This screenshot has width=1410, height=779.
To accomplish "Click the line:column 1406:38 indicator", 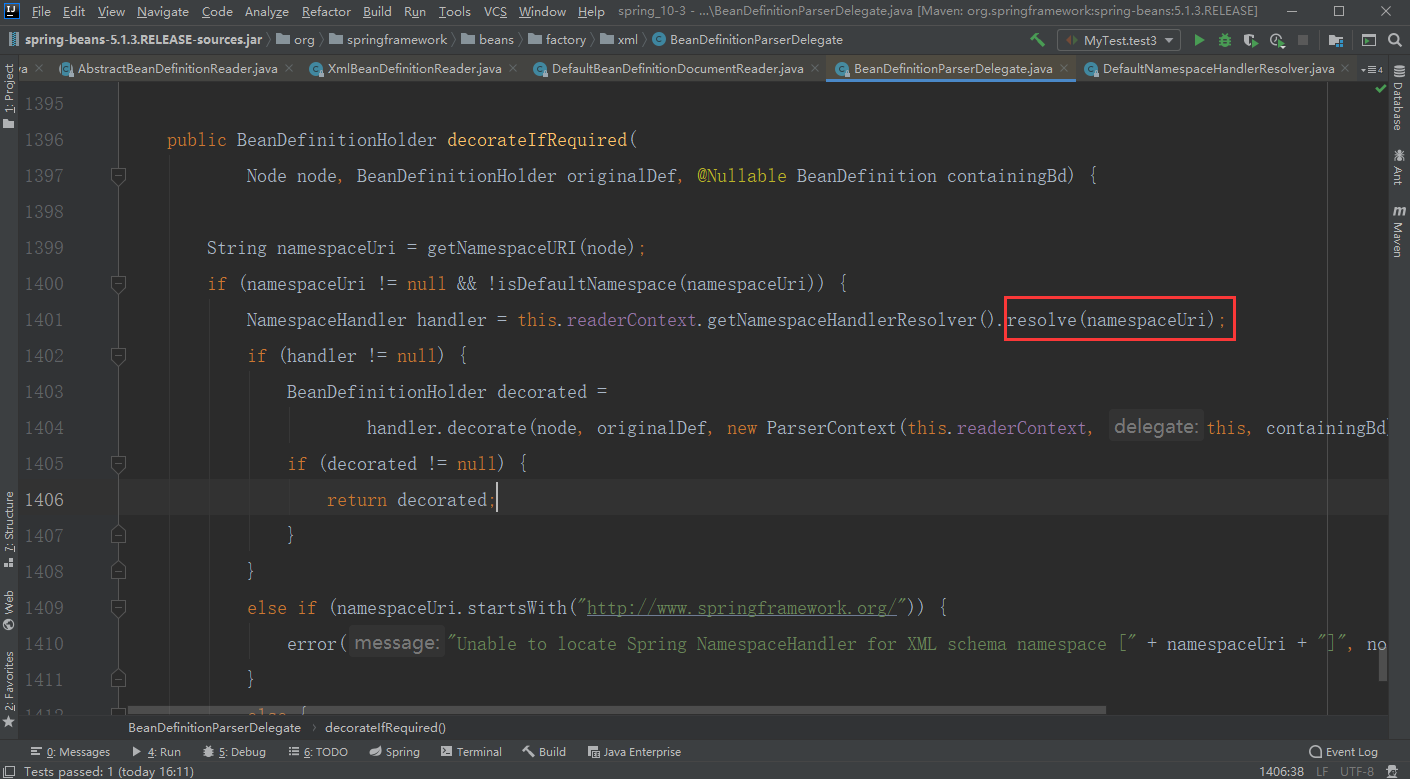I will [x=1282, y=771].
